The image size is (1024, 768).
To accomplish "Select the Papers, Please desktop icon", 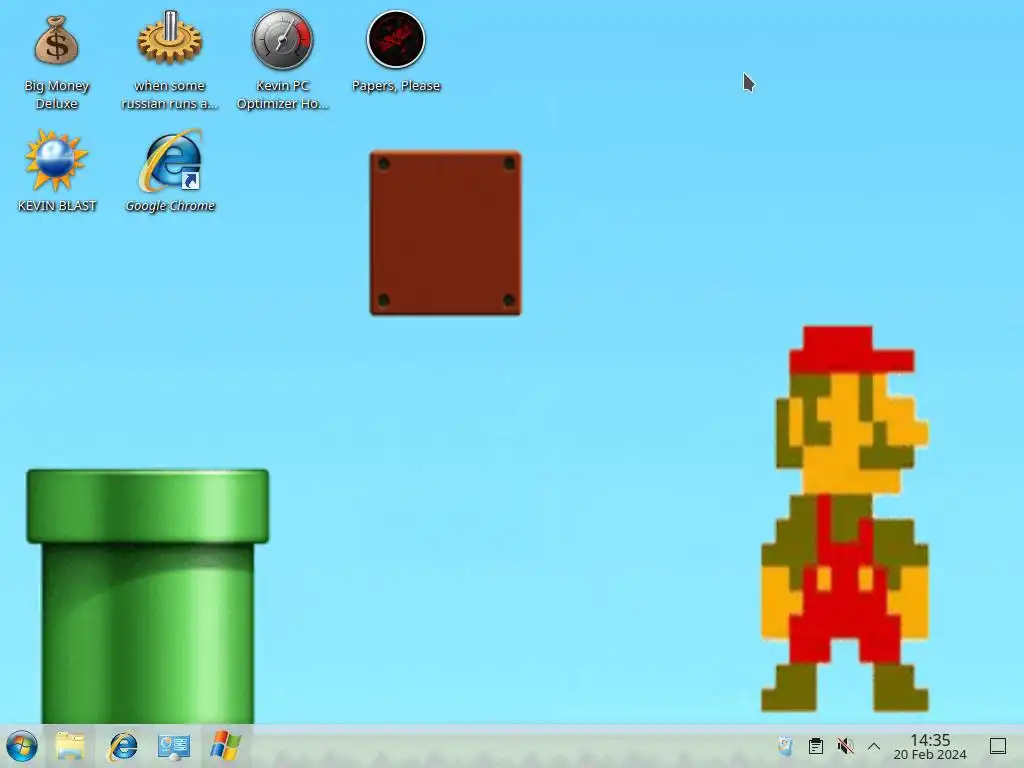I will [x=396, y=39].
